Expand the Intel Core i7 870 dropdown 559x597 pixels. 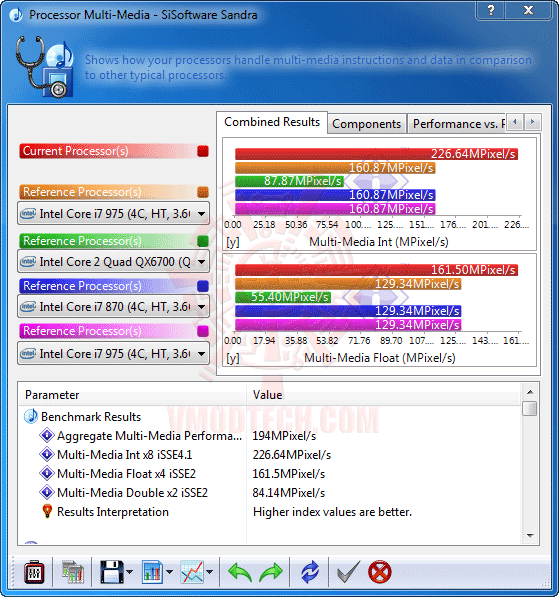201,307
